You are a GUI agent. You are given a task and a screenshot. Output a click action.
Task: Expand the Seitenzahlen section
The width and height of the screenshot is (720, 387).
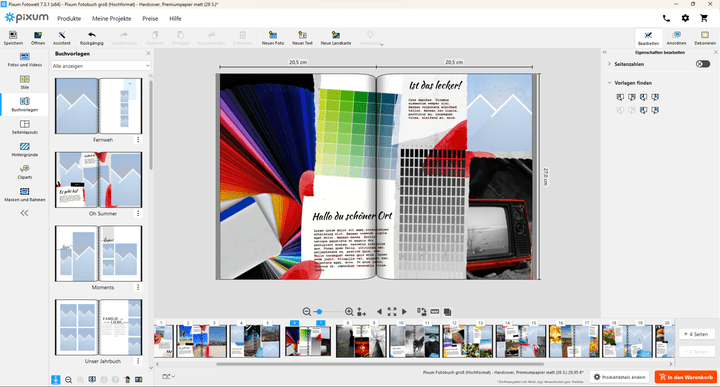point(609,64)
